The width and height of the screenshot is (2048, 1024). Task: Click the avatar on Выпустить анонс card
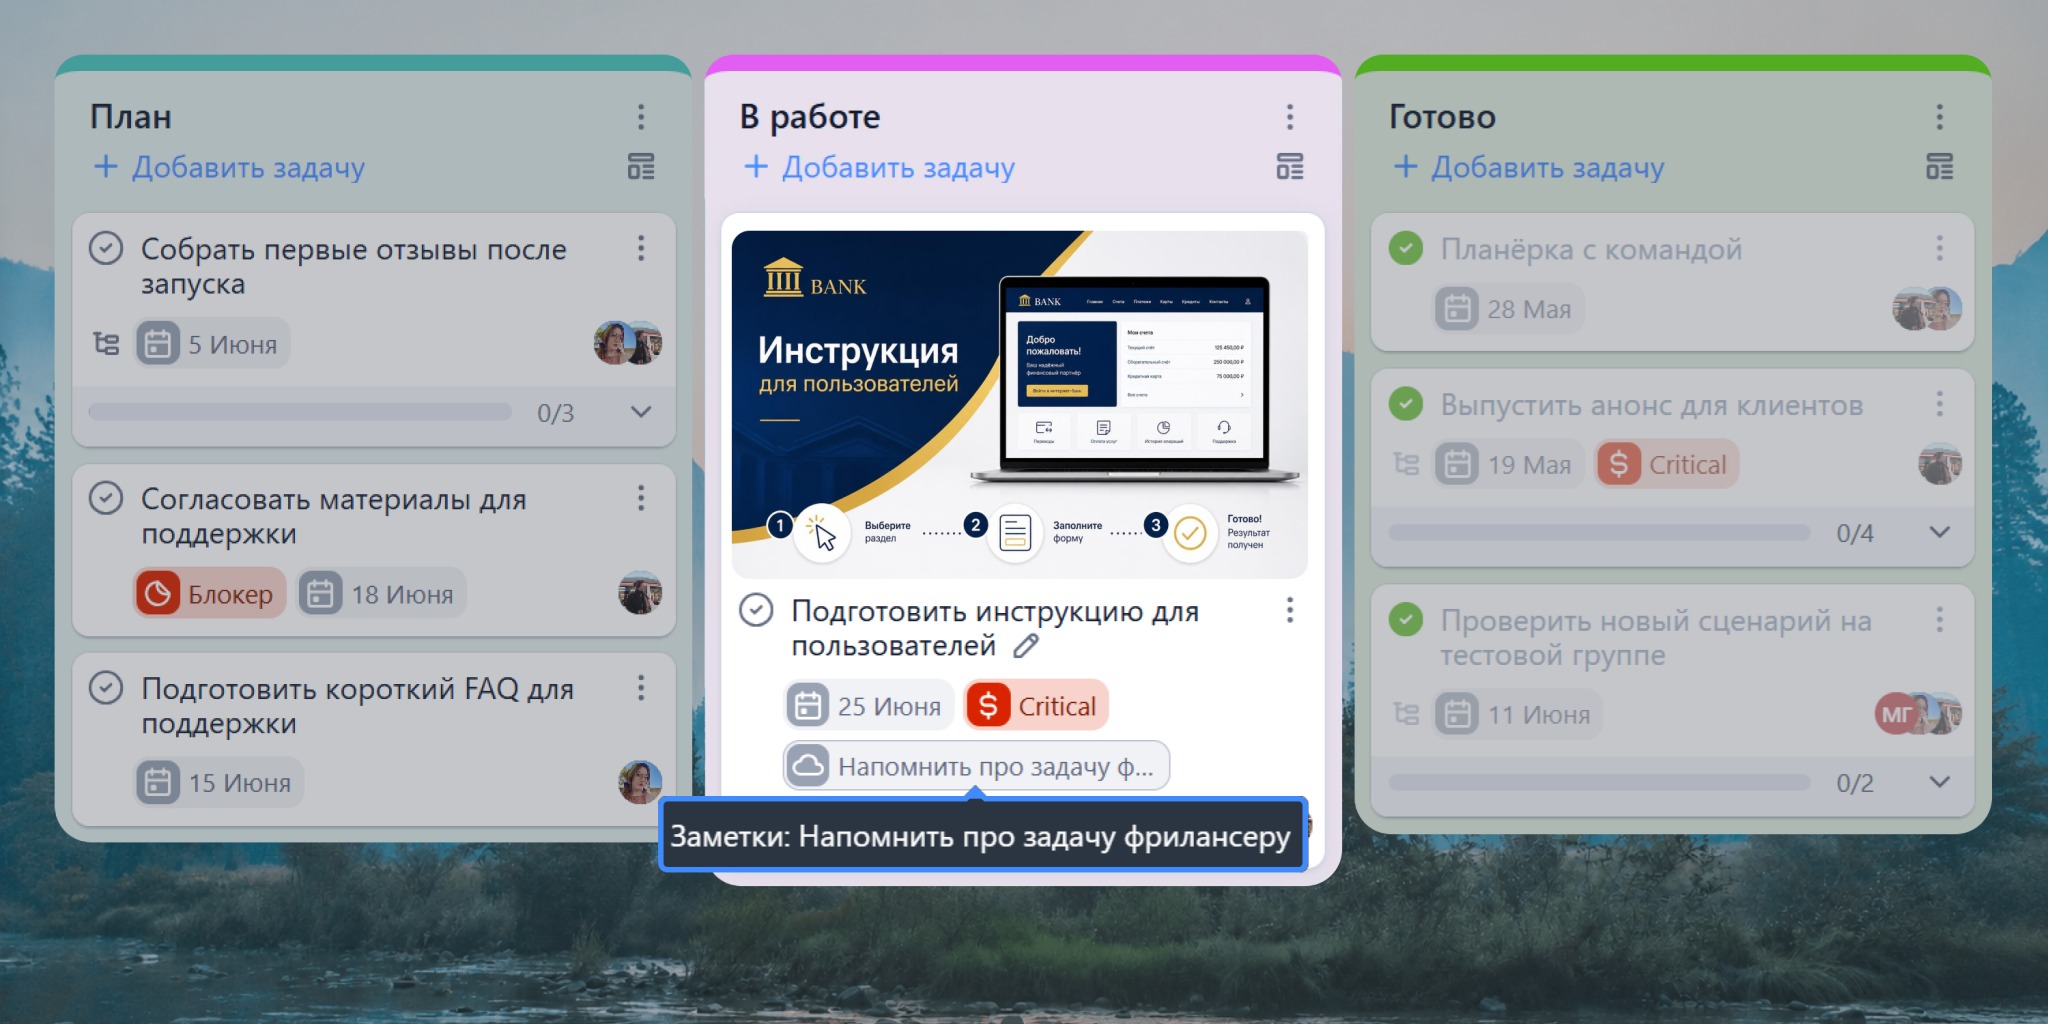1939,464
